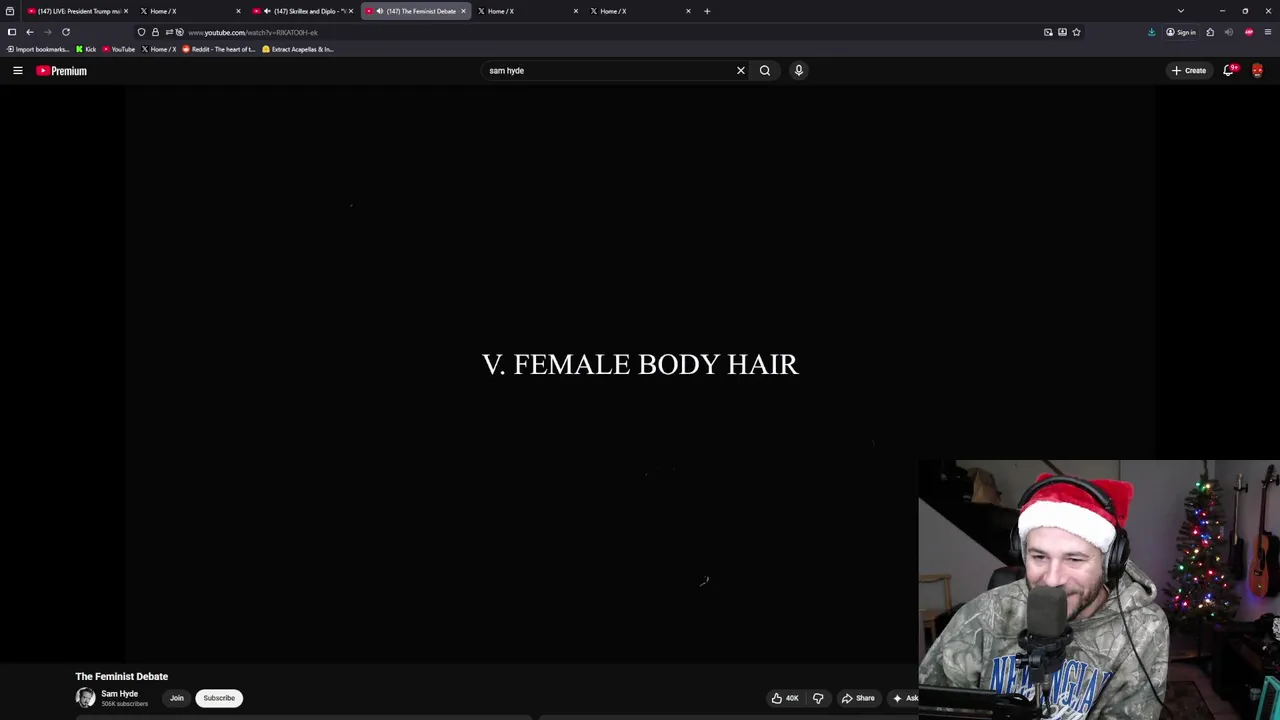Open Firefox View icon
This screenshot has width=1280, height=720.
pyautogui.click(x=10, y=11)
